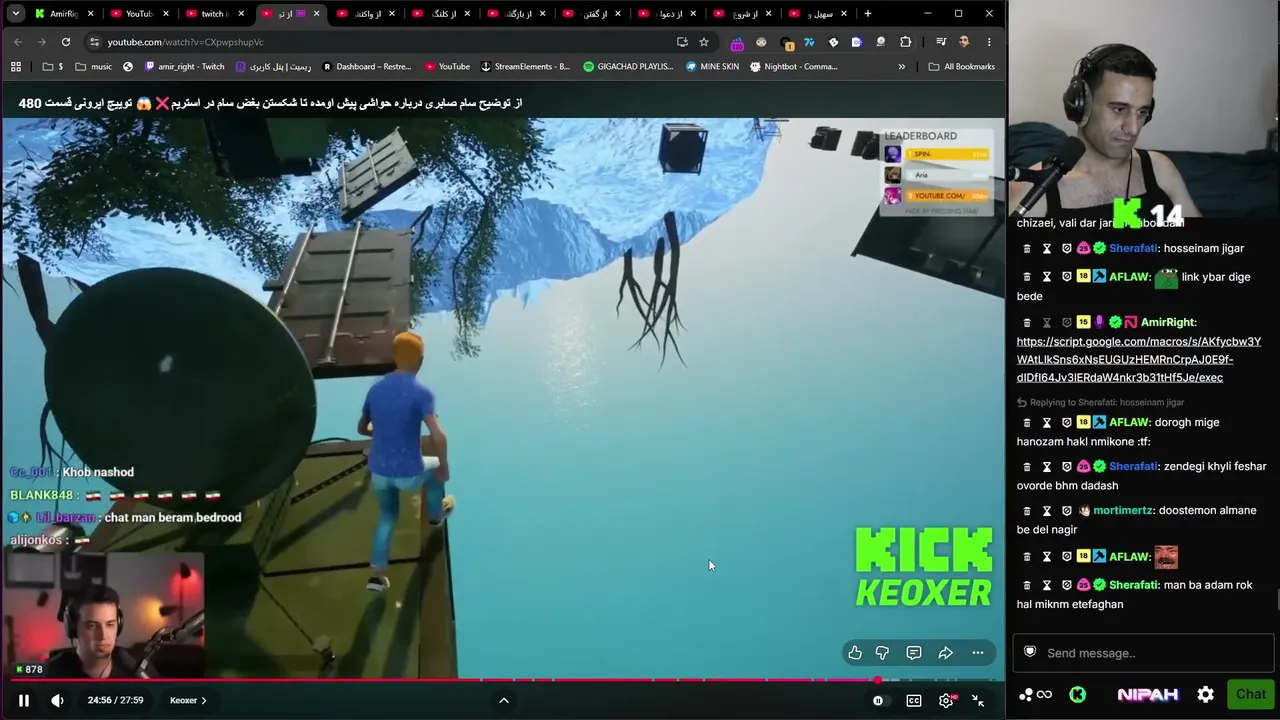Screen dimensions: 1280x720
Task: Open more actions menu on the player
Action: [x=978, y=653]
